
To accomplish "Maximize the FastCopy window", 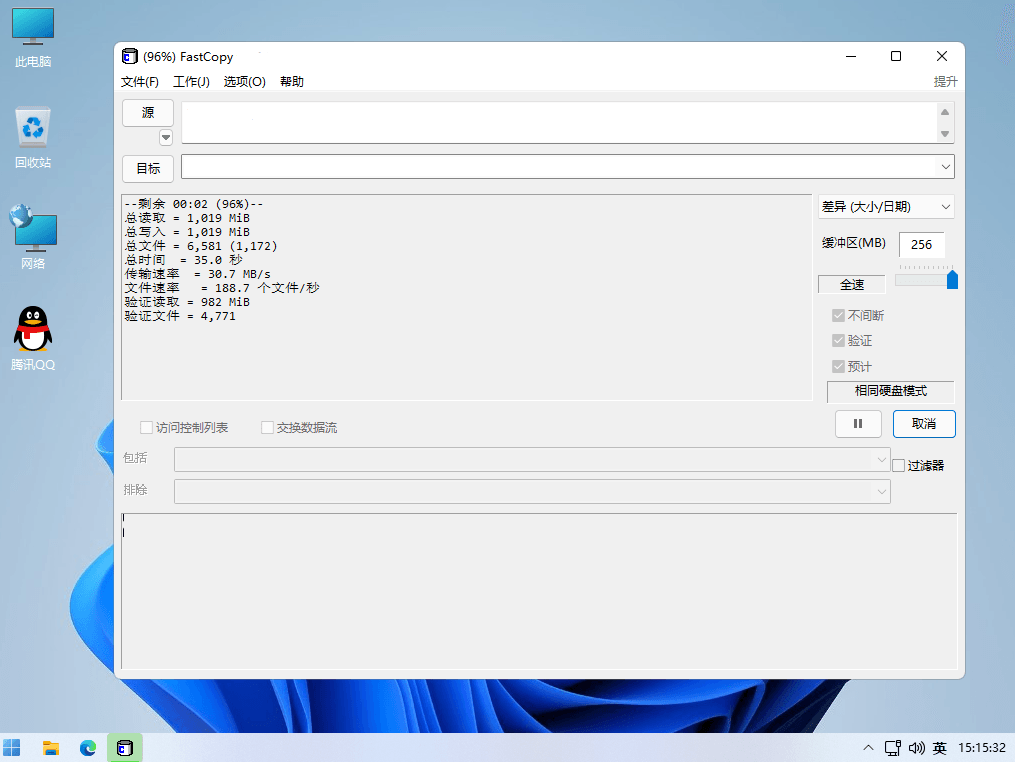I will [x=896, y=56].
